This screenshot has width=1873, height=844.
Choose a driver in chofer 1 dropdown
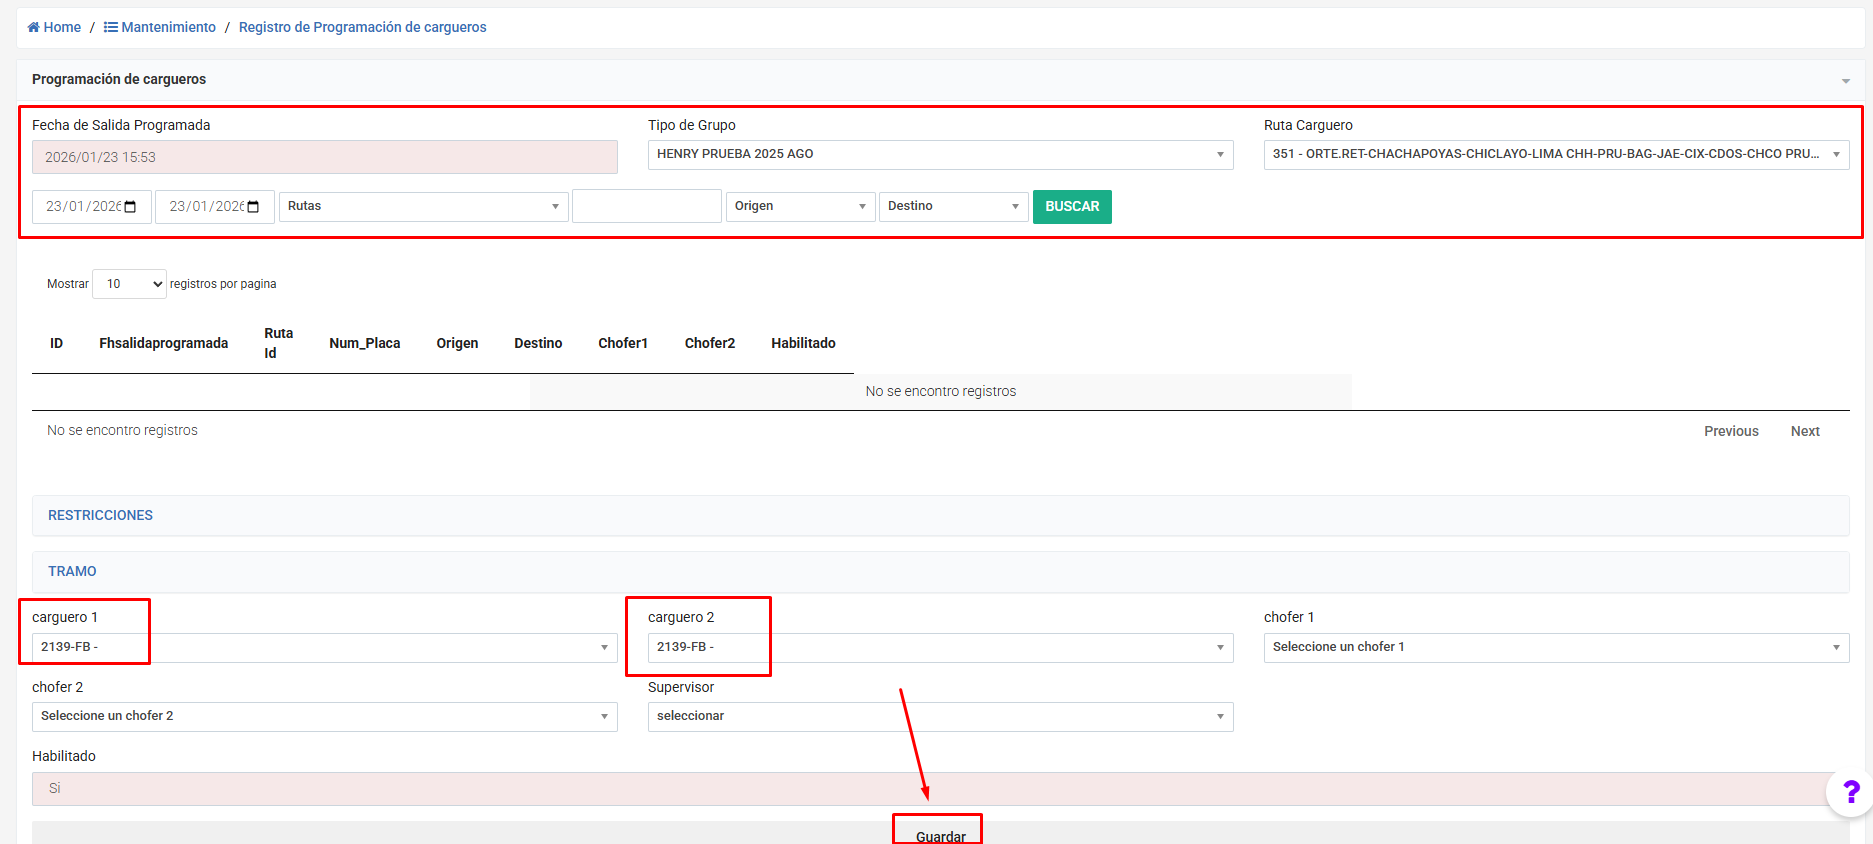click(x=1555, y=648)
